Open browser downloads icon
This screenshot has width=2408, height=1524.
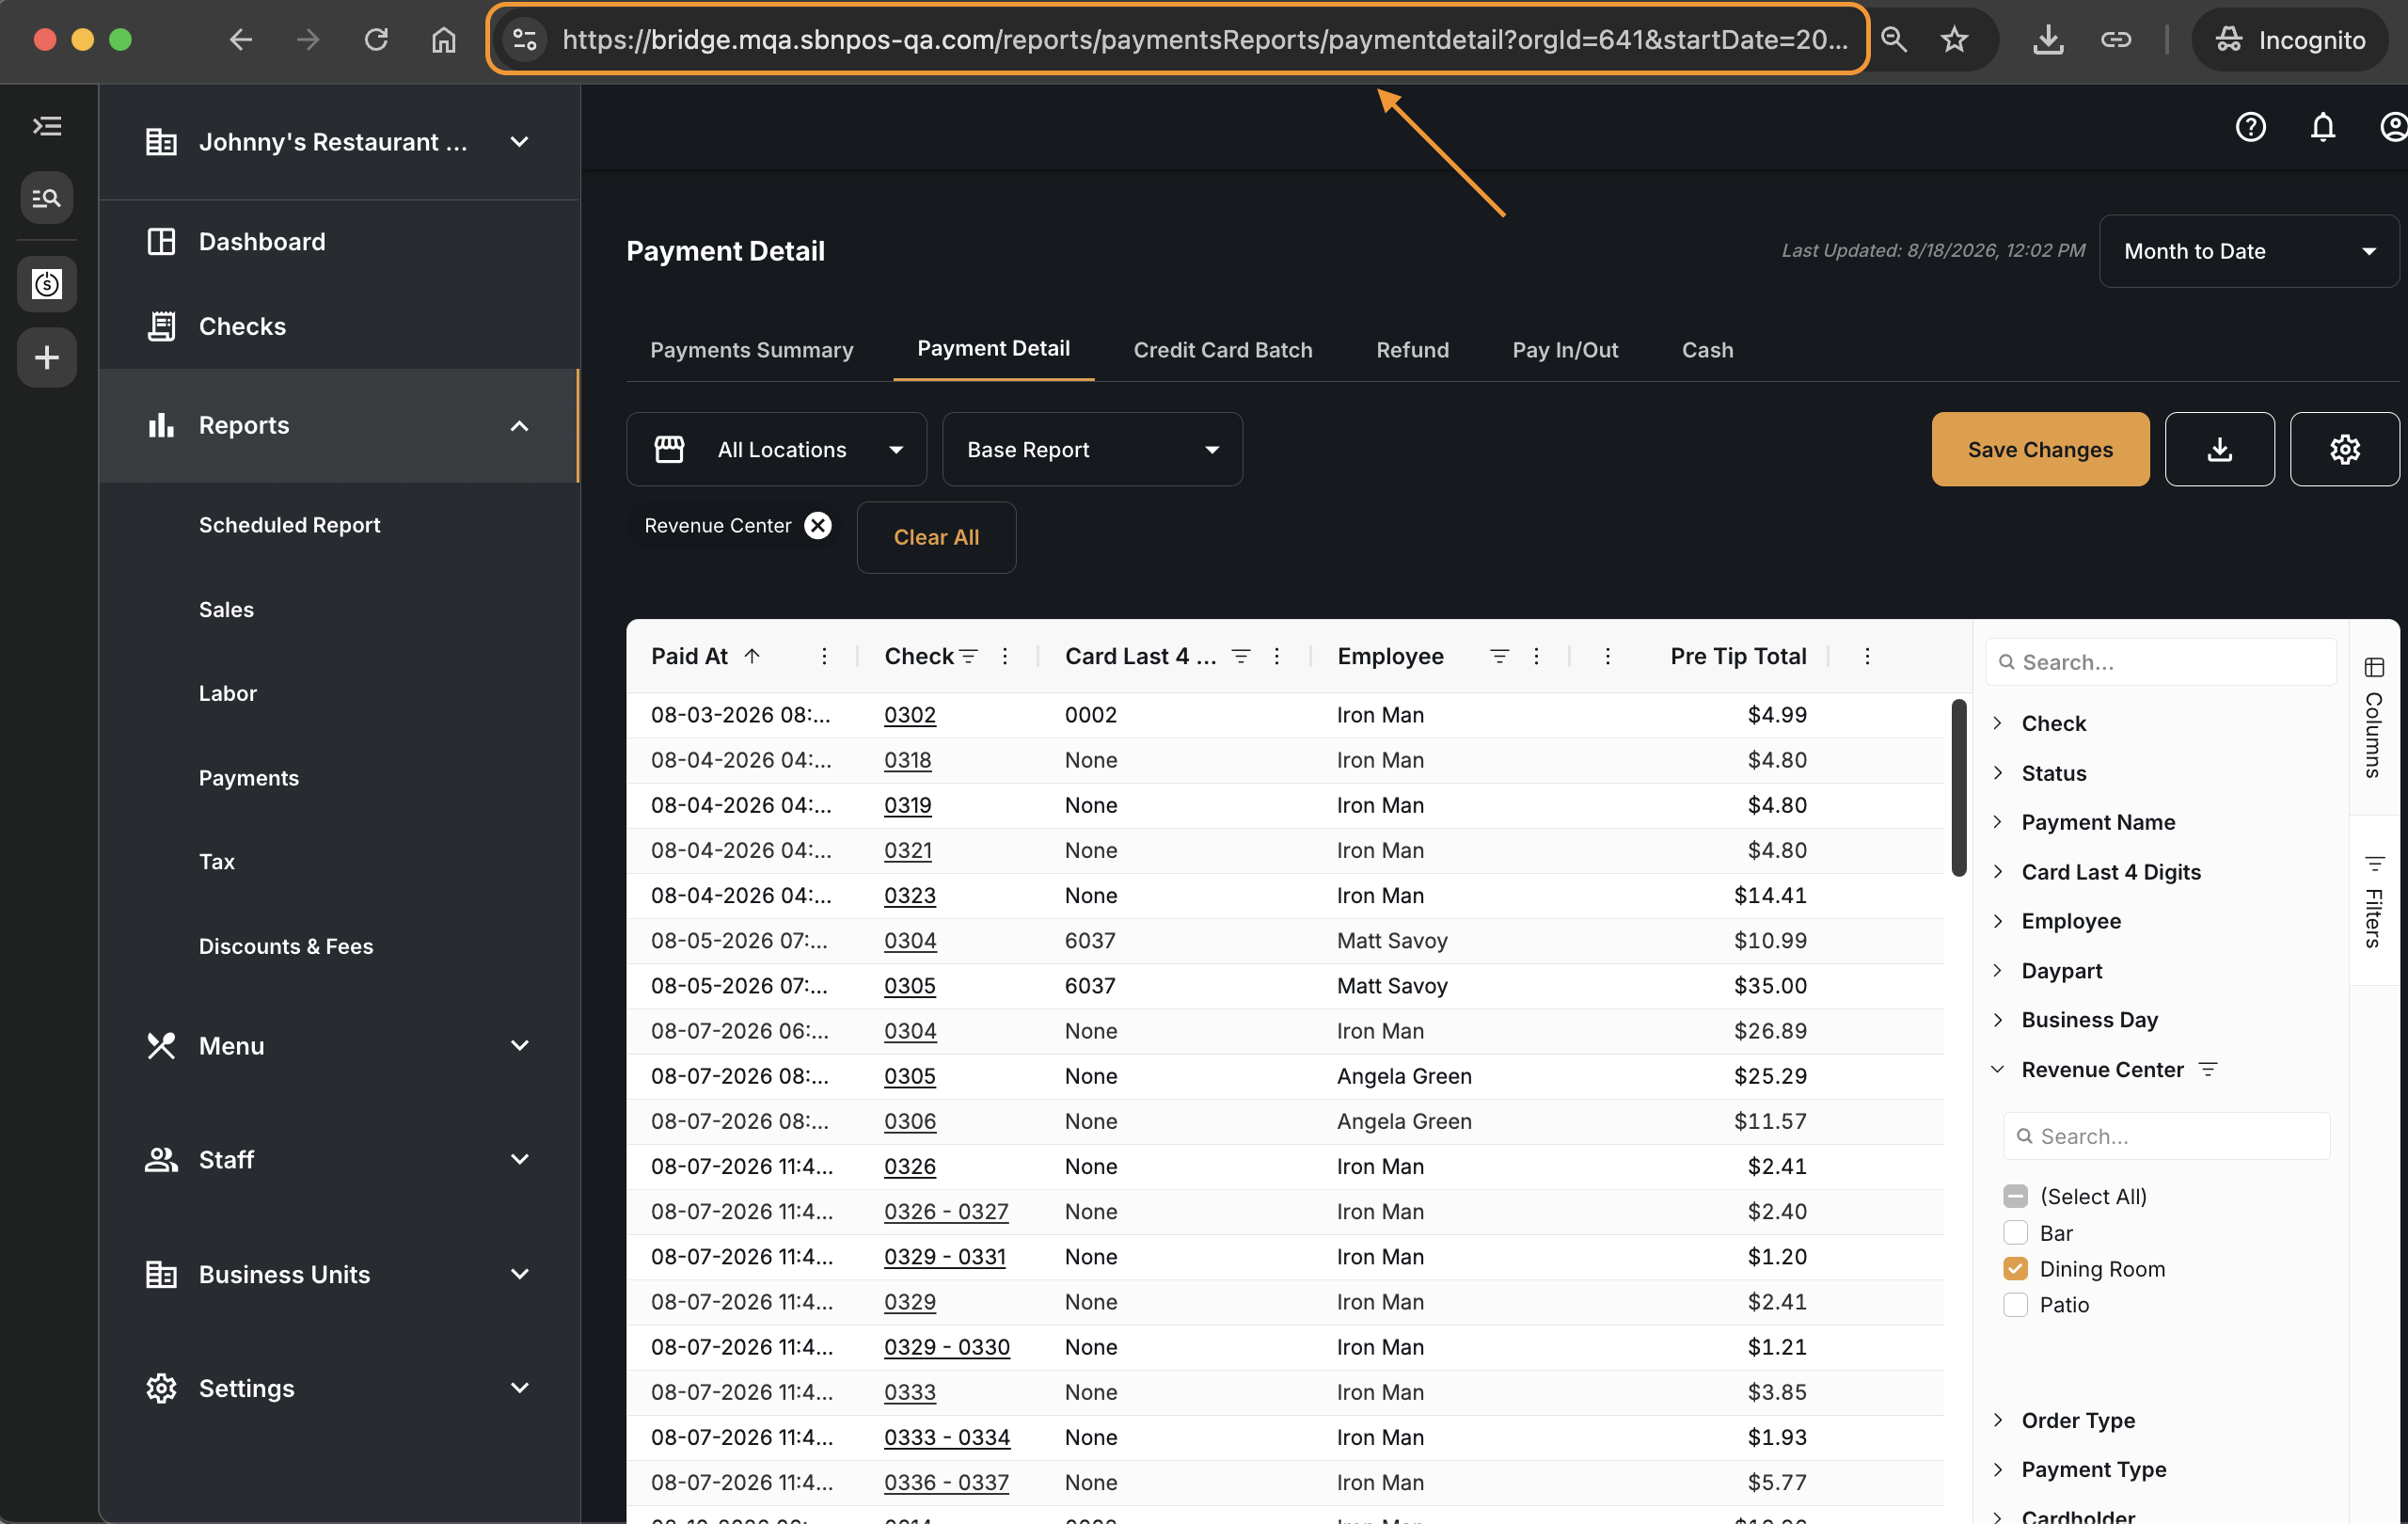[2048, 40]
